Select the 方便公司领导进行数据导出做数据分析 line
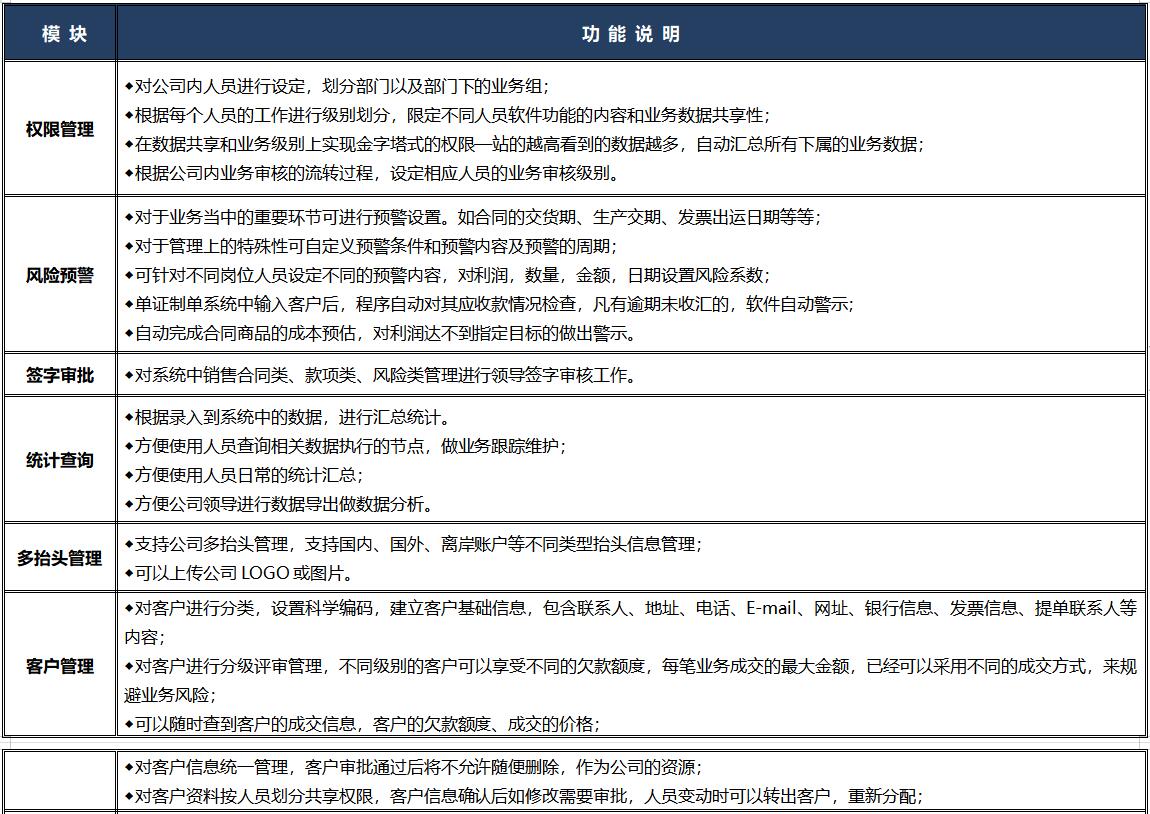Screen dimensions: 1150x814 [280, 506]
